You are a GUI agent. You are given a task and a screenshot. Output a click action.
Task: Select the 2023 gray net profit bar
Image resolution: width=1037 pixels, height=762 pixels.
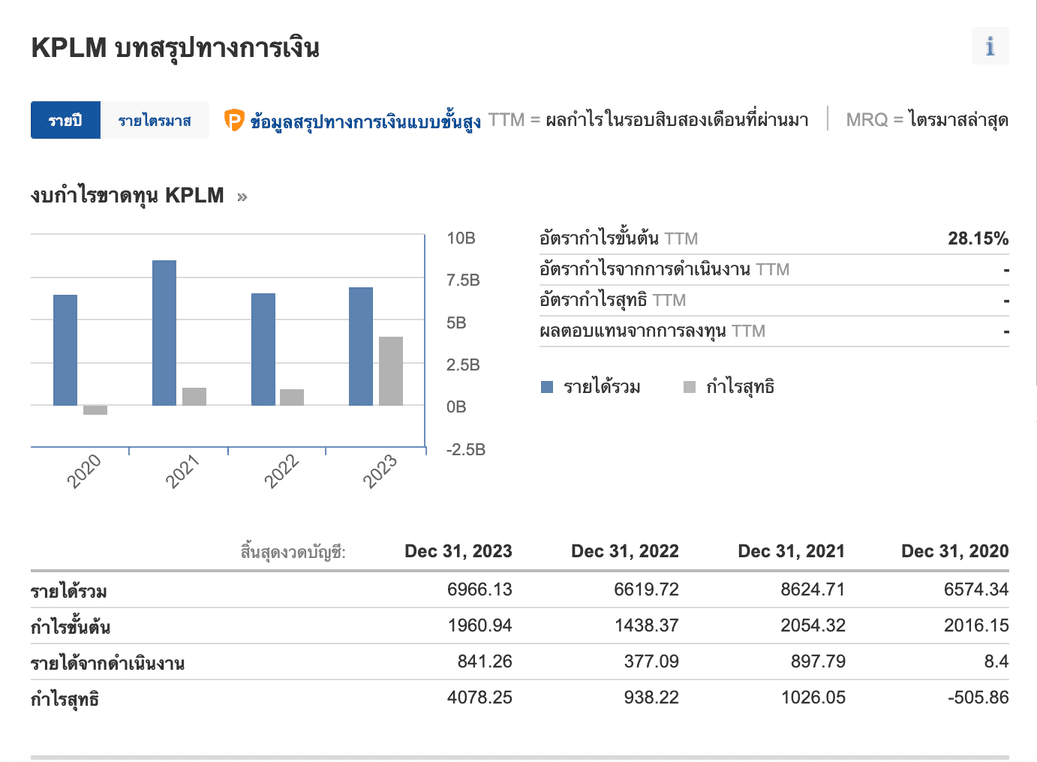(390, 371)
